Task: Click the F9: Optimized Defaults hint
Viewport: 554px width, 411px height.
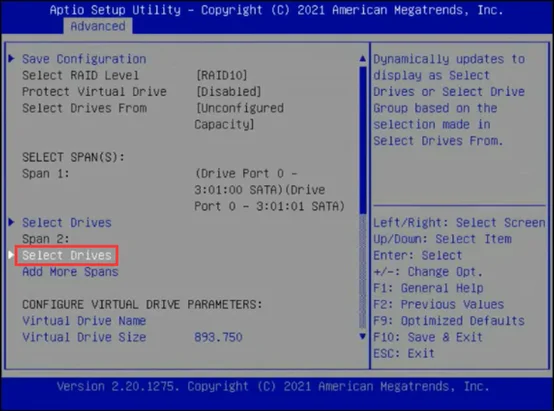Action: 449,321
